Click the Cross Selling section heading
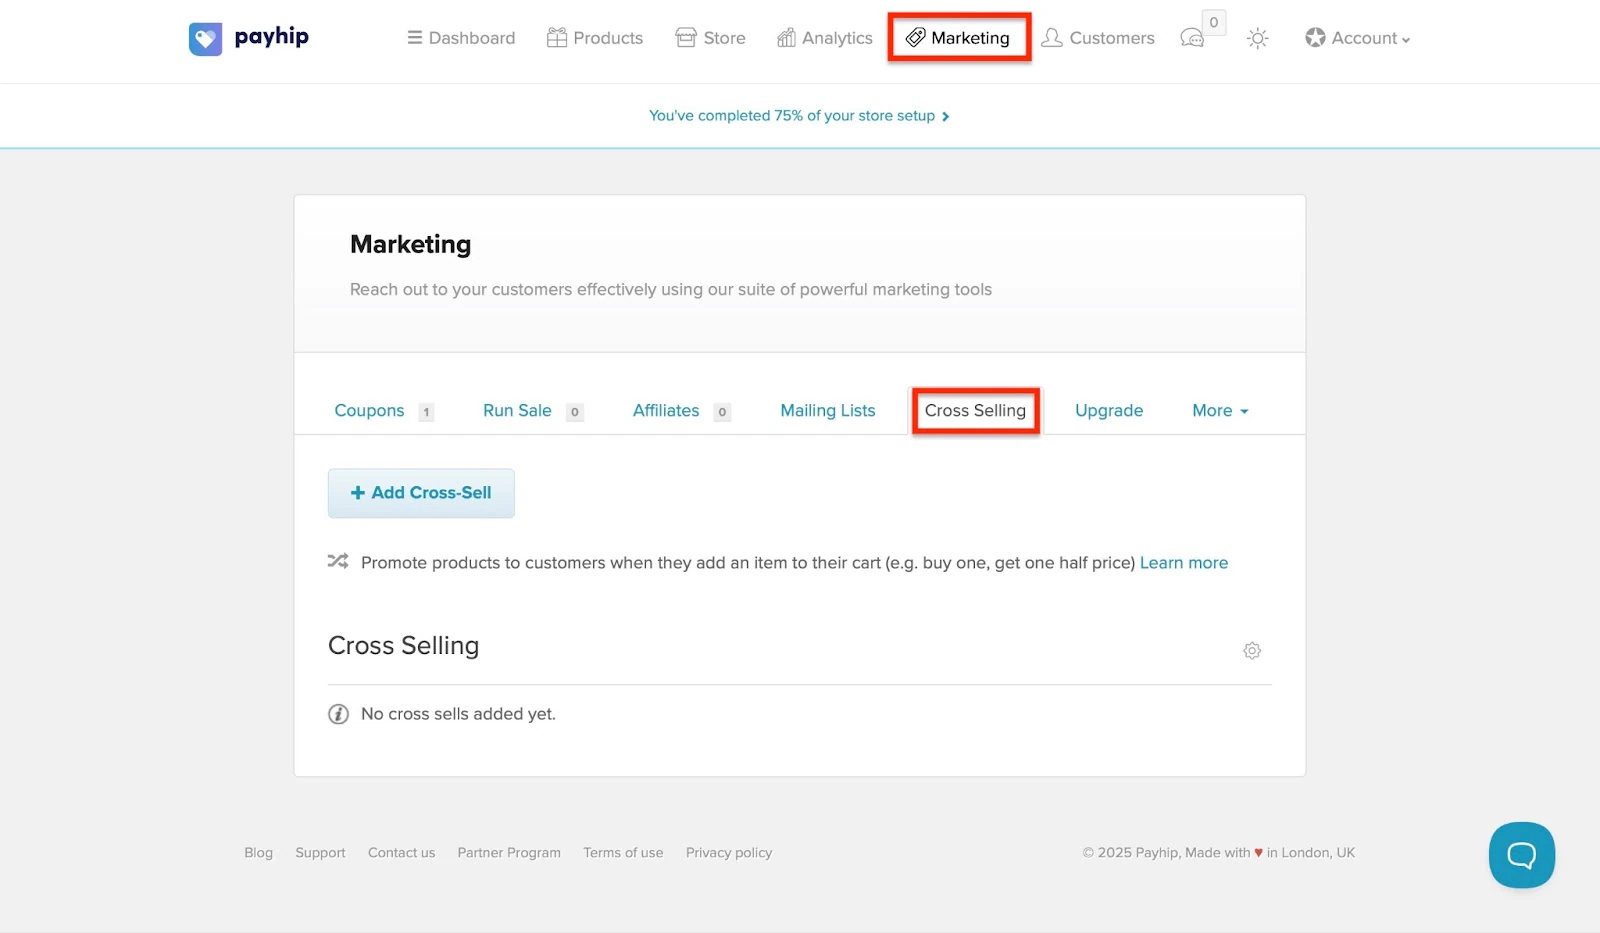This screenshot has width=1600, height=933. [403, 646]
